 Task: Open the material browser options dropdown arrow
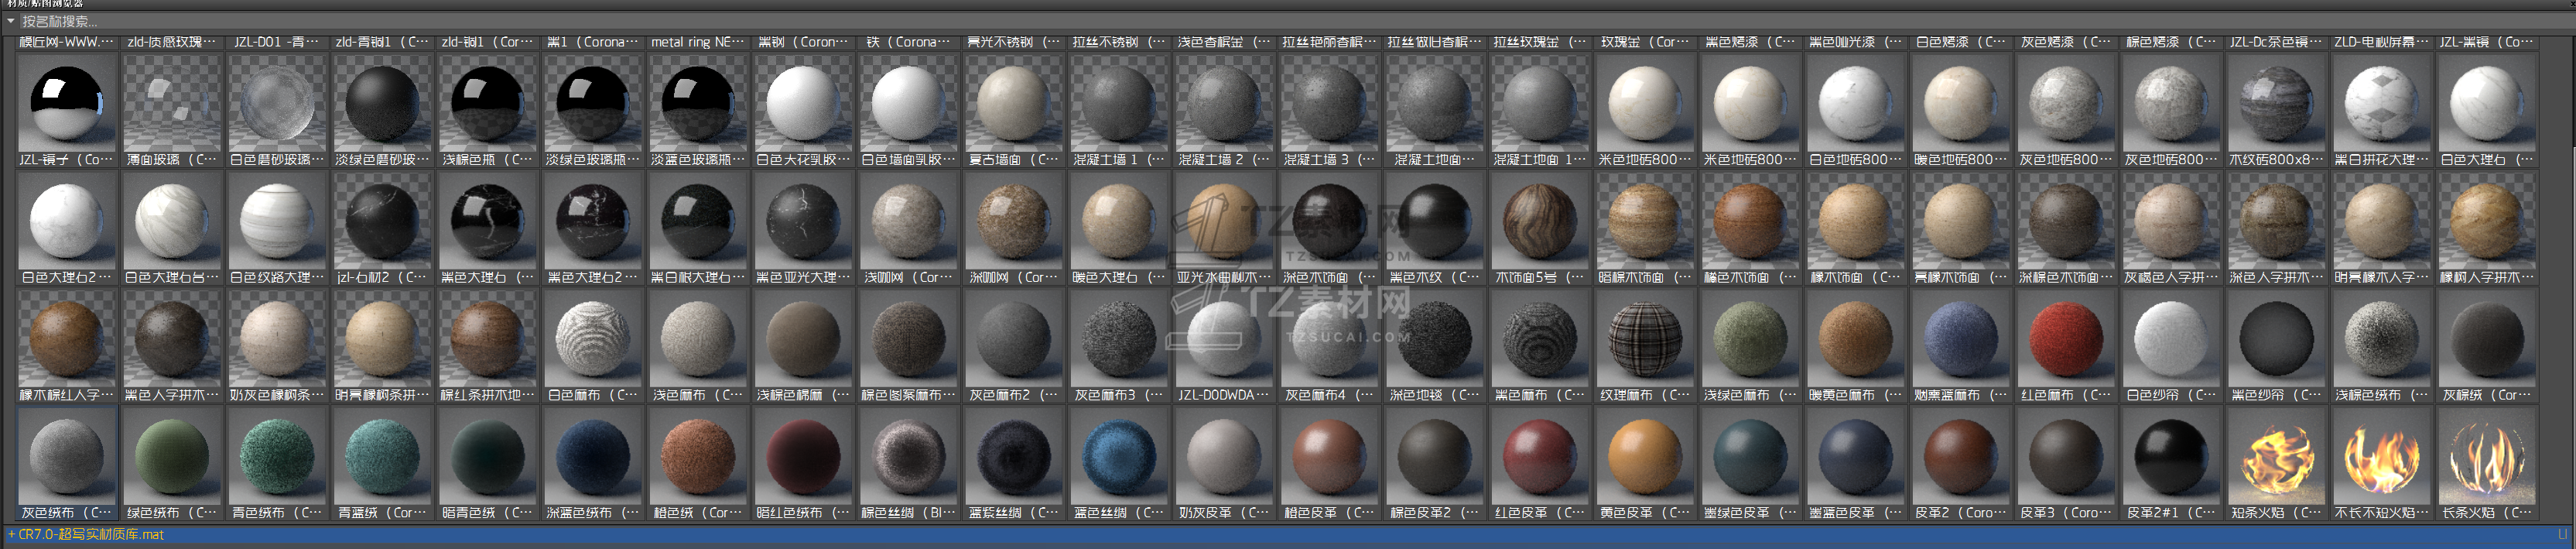[x=11, y=21]
